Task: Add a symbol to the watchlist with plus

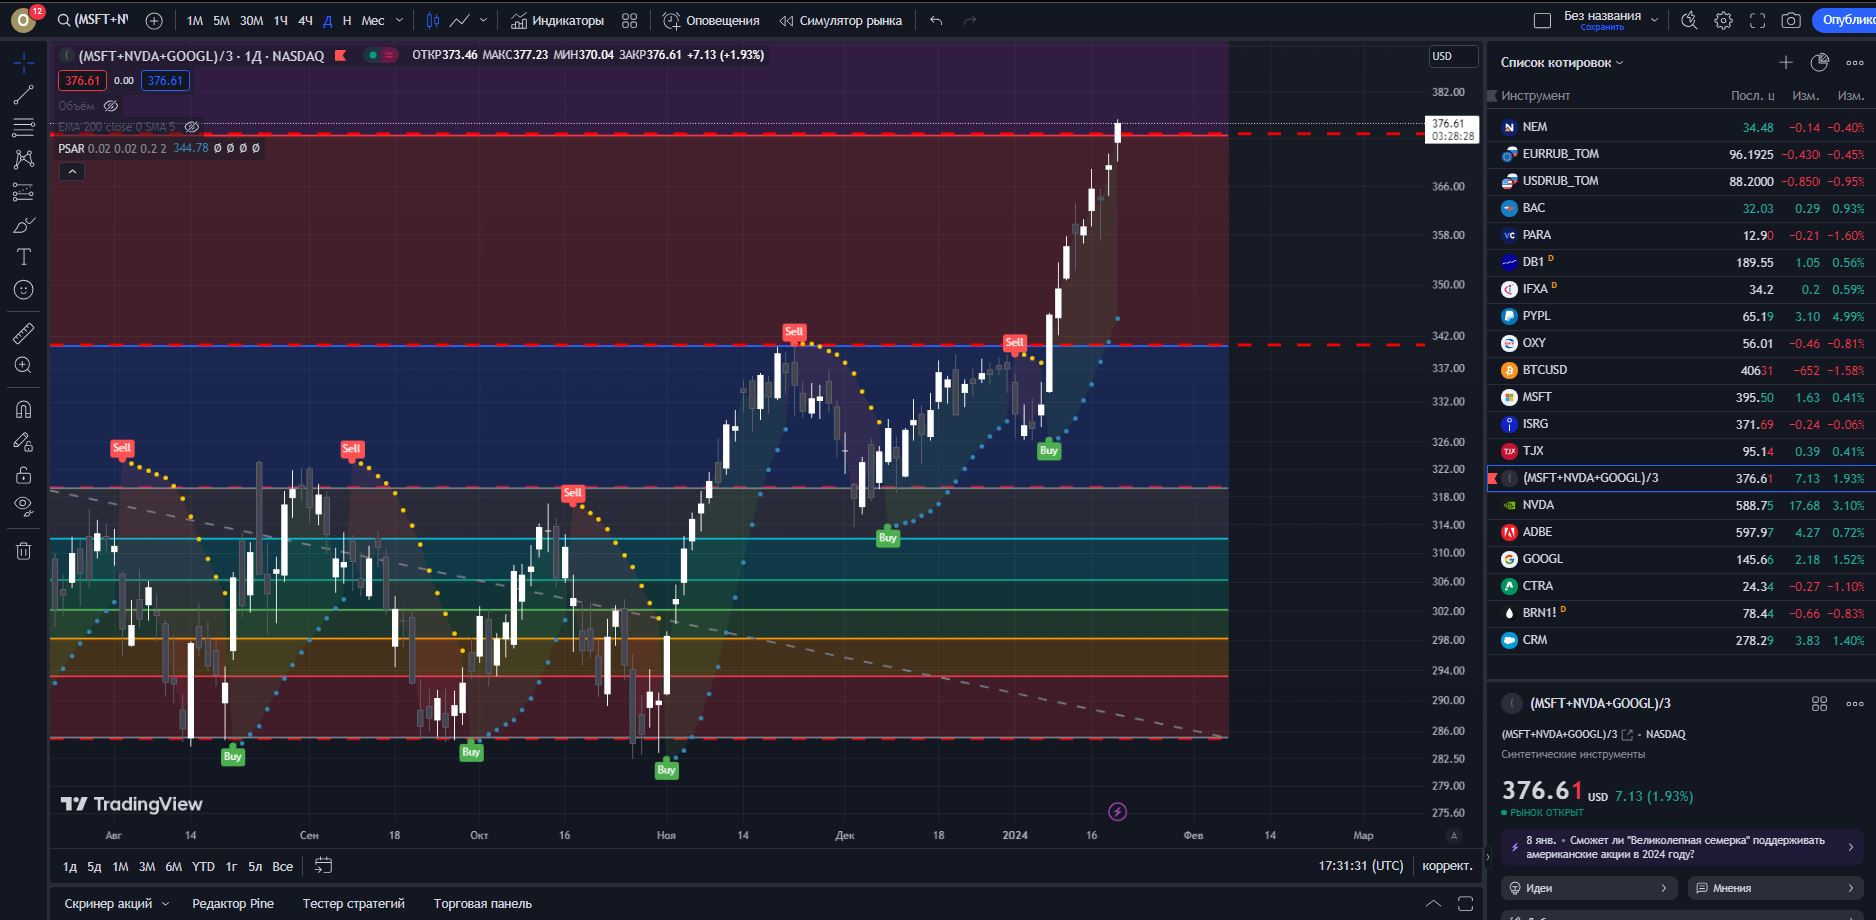Action: (1786, 62)
